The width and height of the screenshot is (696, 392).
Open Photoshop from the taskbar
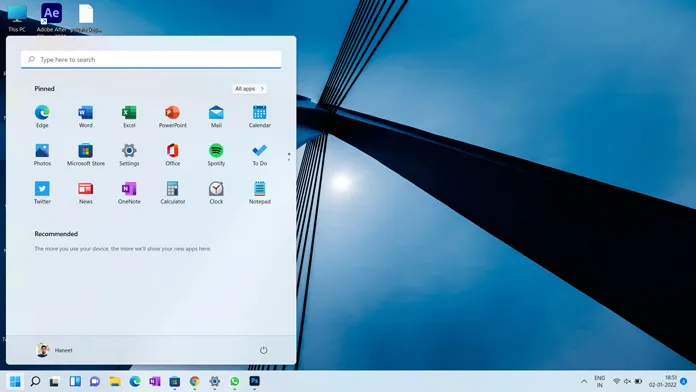point(254,381)
